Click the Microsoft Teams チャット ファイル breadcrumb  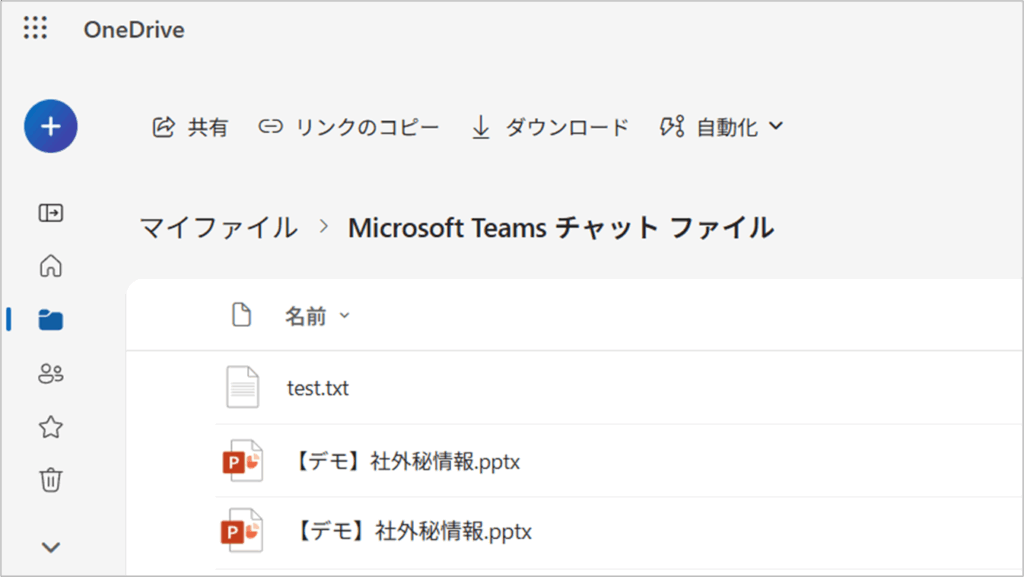click(x=561, y=228)
